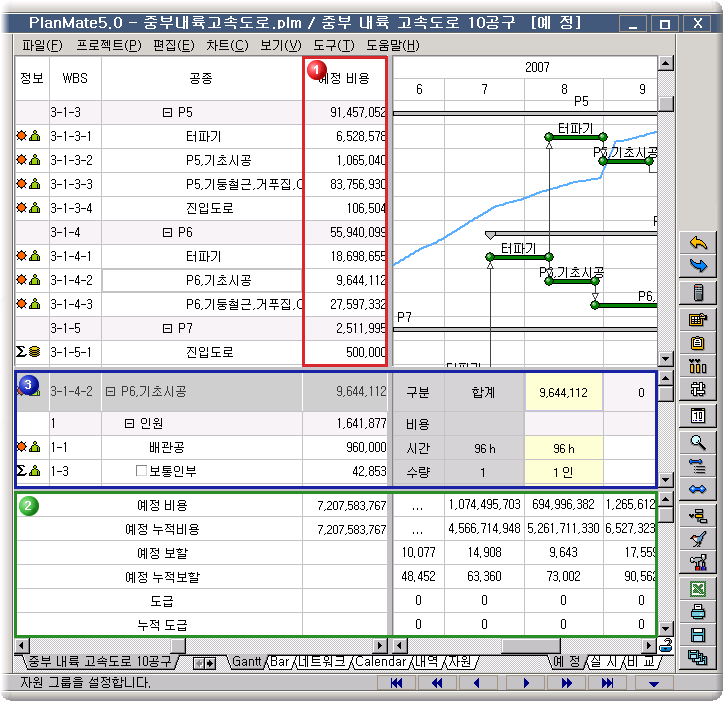
Task: Collapse the P5 tree group
Action: [x=168, y=113]
